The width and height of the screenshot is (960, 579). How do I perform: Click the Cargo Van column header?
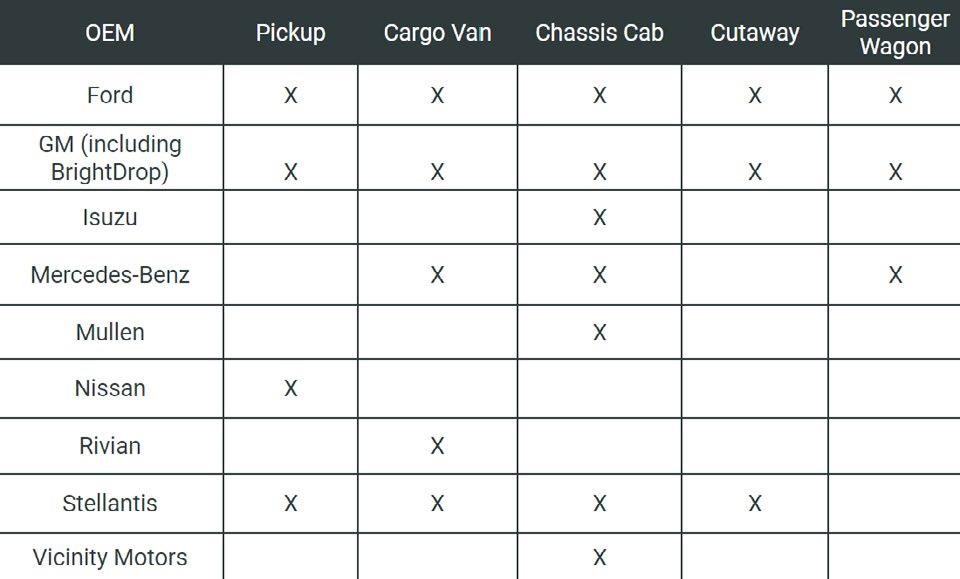pyautogui.click(x=437, y=32)
